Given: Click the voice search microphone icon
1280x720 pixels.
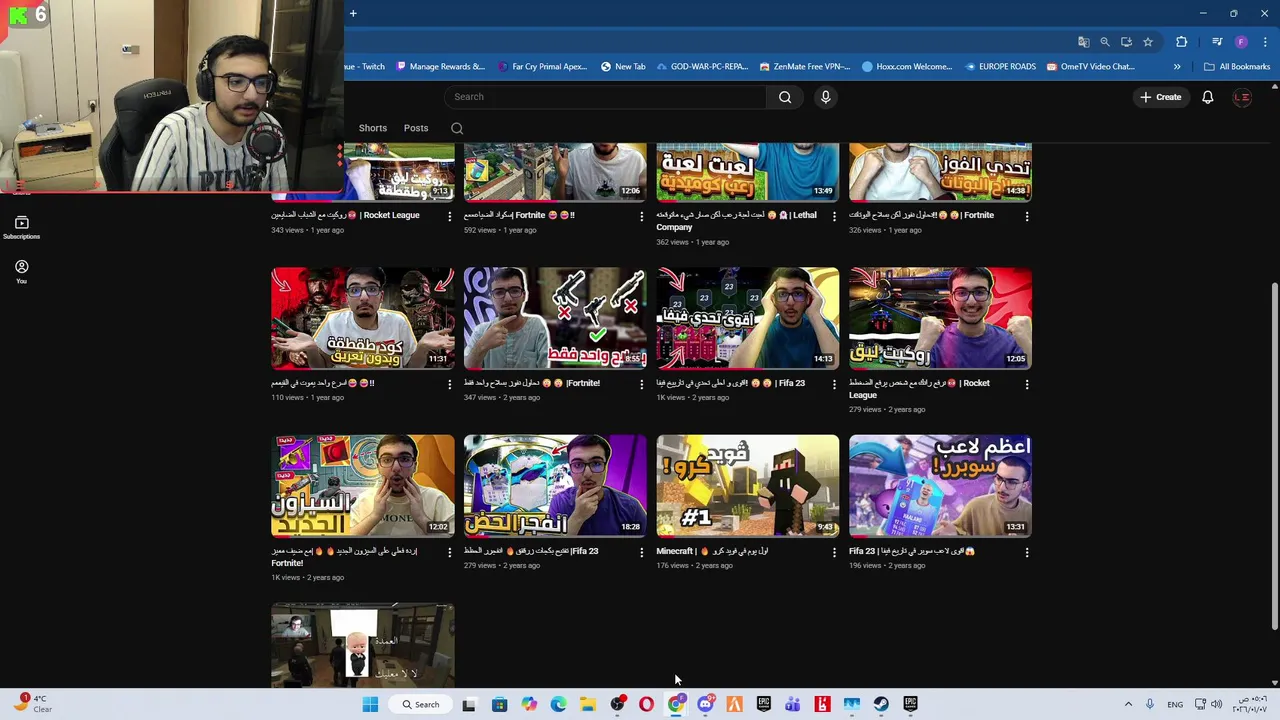Looking at the screenshot, I should pyautogui.click(x=825, y=97).
